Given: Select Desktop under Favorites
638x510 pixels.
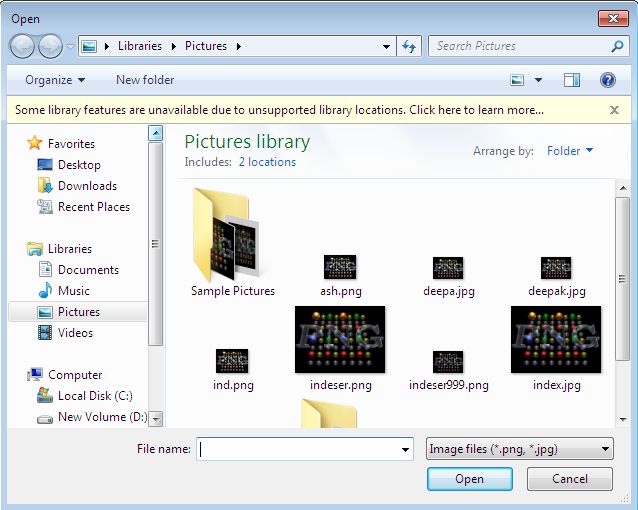Looking at the screenshot, I should pyautogui.click(x=69, y=164).
